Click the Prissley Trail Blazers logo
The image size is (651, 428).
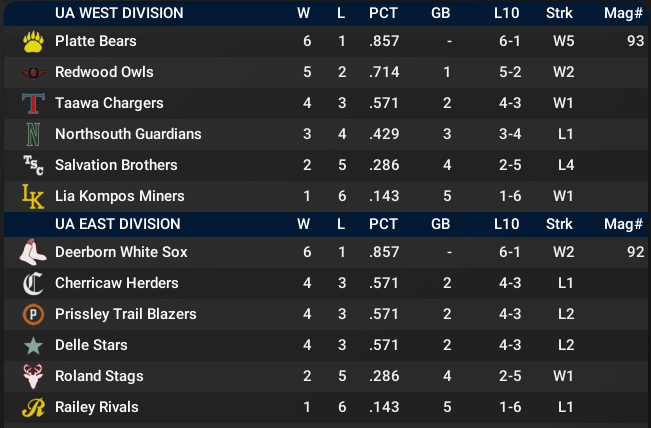pos(33,315)
